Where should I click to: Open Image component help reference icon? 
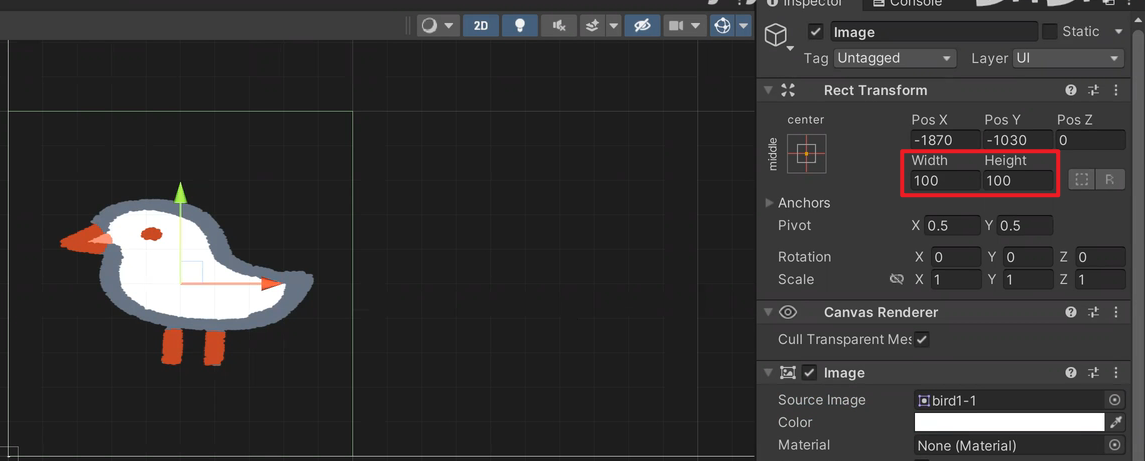pos(1071,373)
